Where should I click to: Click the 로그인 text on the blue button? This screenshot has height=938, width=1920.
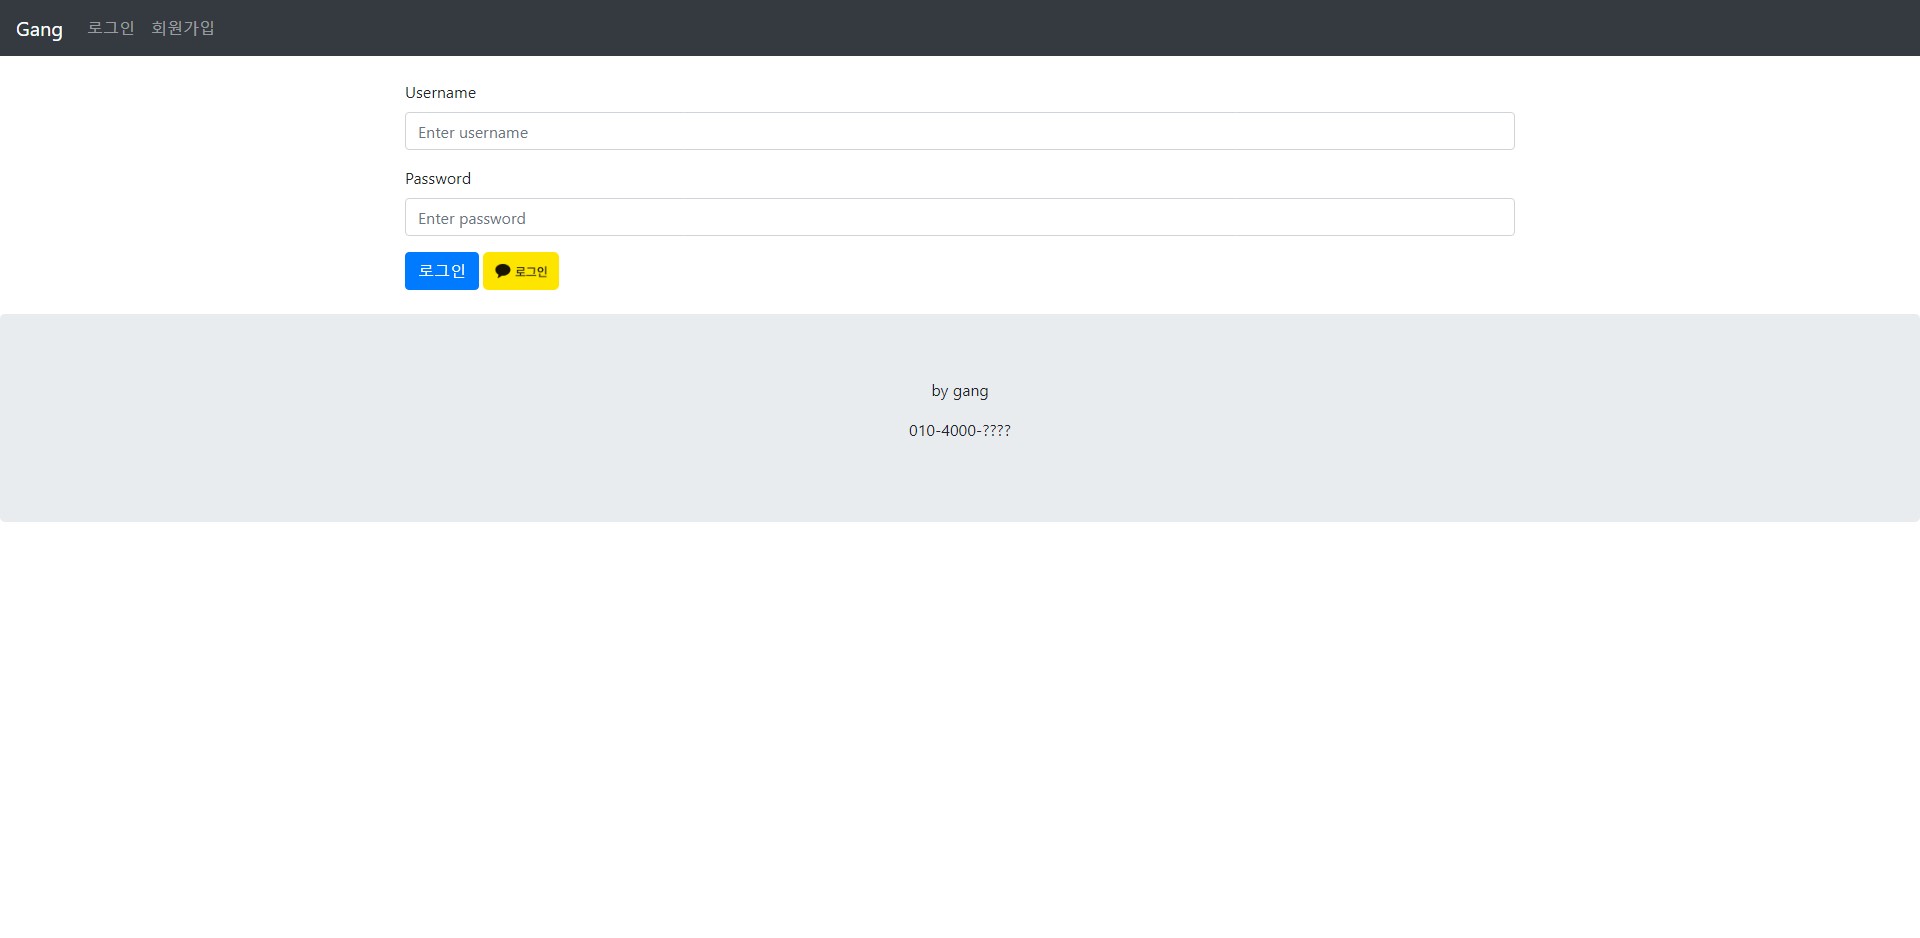[x=441, y=270]
